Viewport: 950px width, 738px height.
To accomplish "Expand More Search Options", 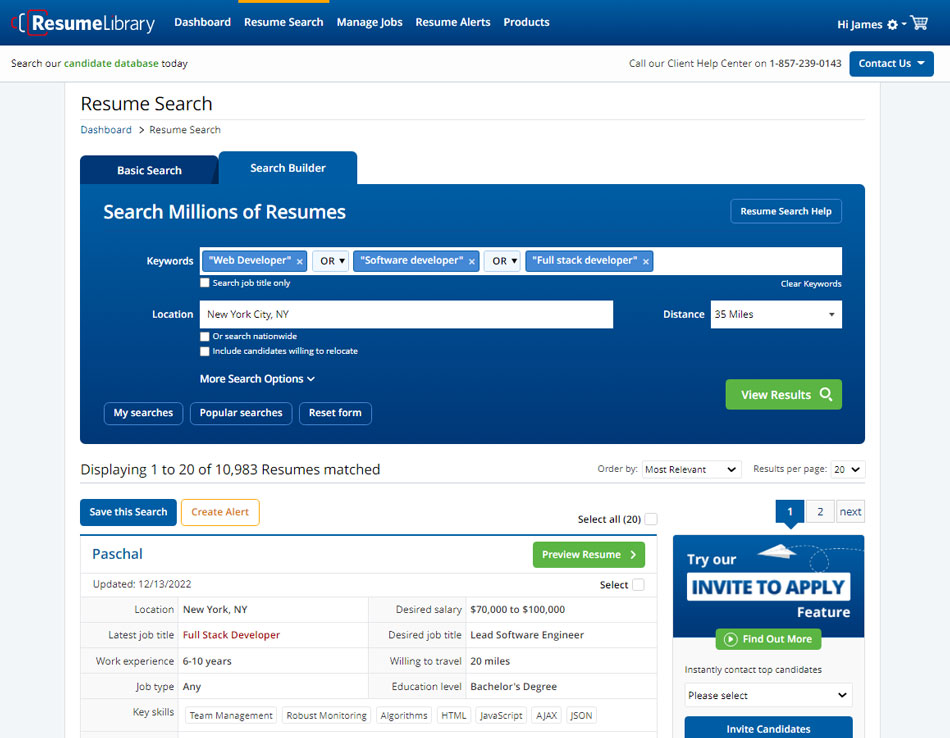I will coord(257,379).
